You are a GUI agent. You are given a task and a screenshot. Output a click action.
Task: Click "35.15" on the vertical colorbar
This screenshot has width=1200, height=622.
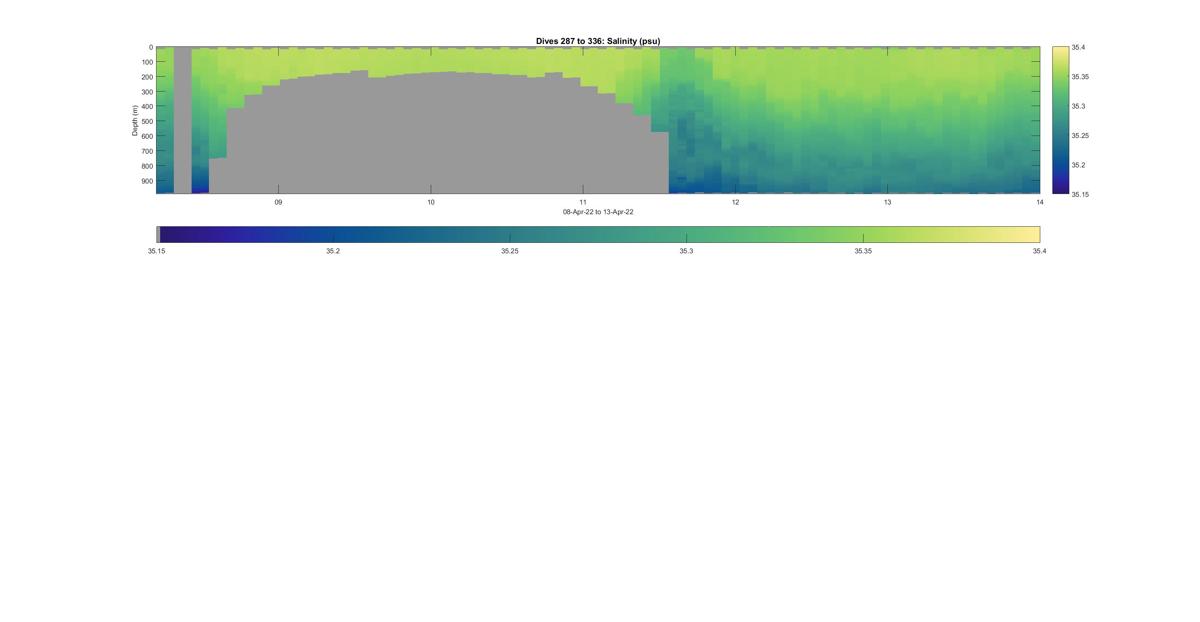1080,194
